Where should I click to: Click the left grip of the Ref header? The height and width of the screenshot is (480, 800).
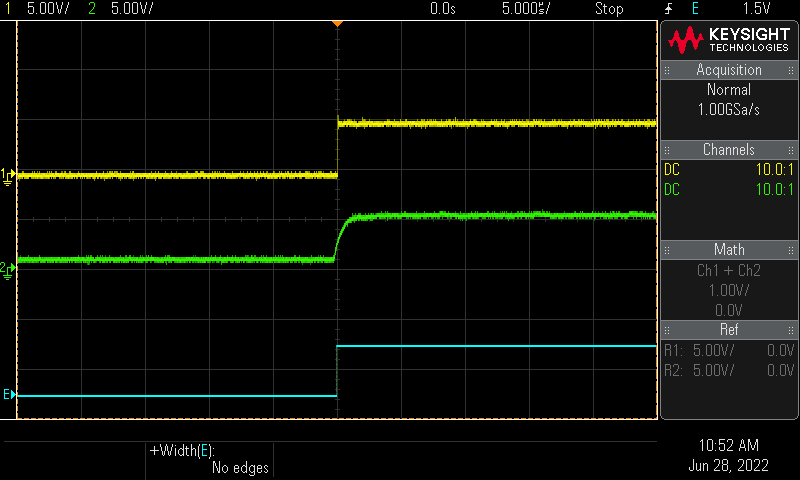[x=667, y=331]
